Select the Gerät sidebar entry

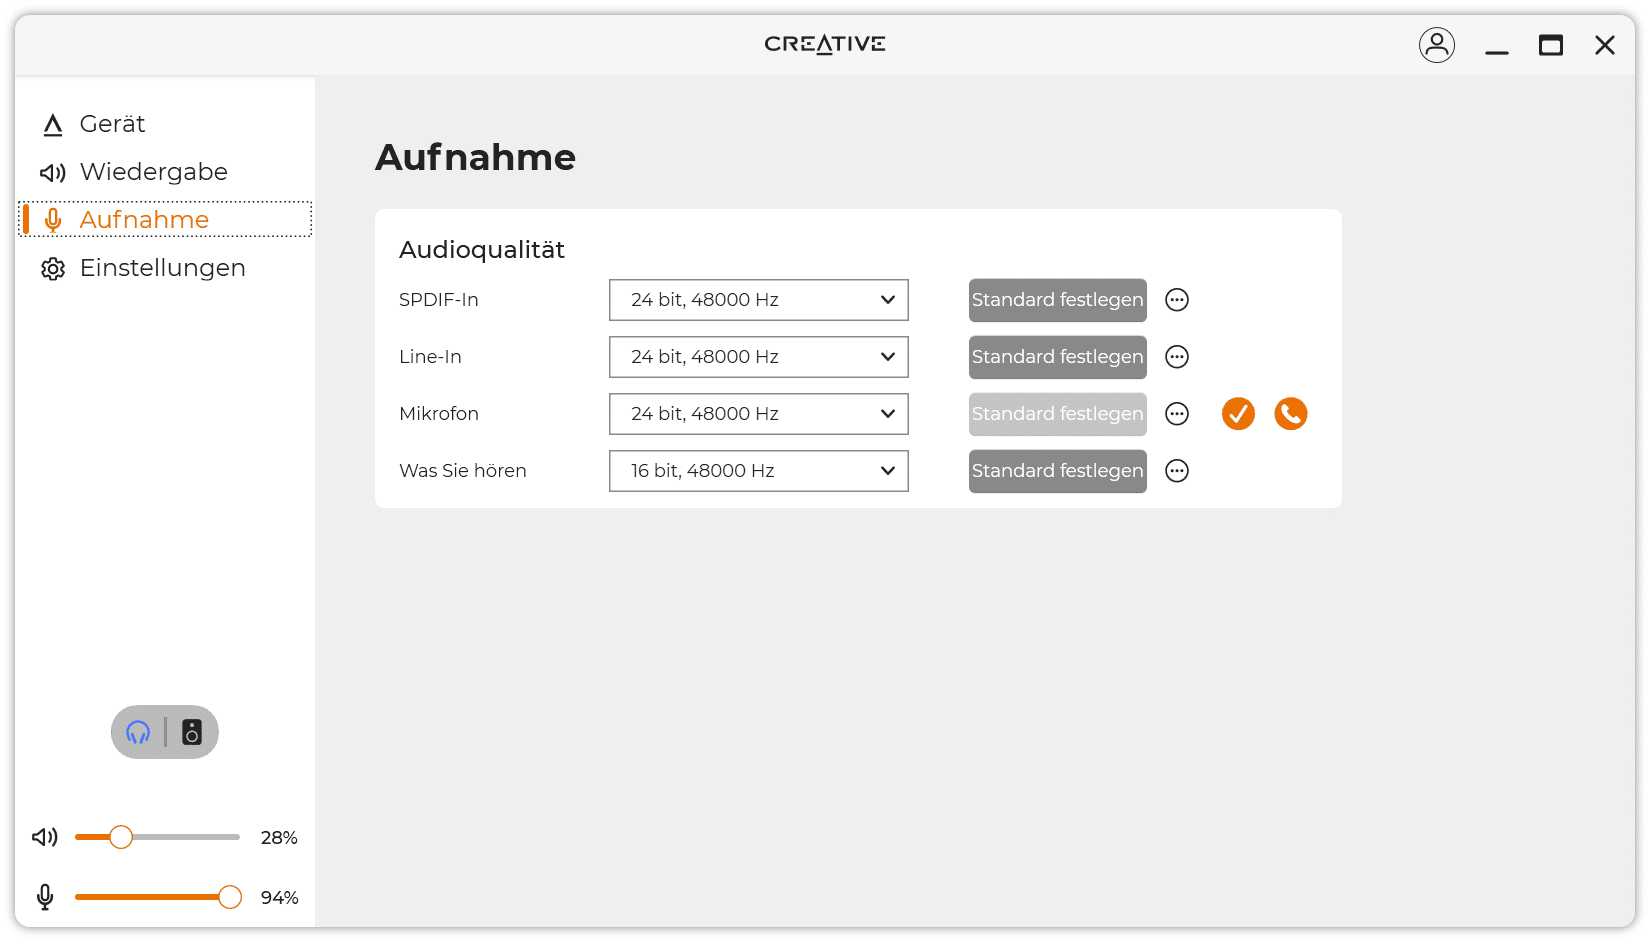[x=112, y=124]
